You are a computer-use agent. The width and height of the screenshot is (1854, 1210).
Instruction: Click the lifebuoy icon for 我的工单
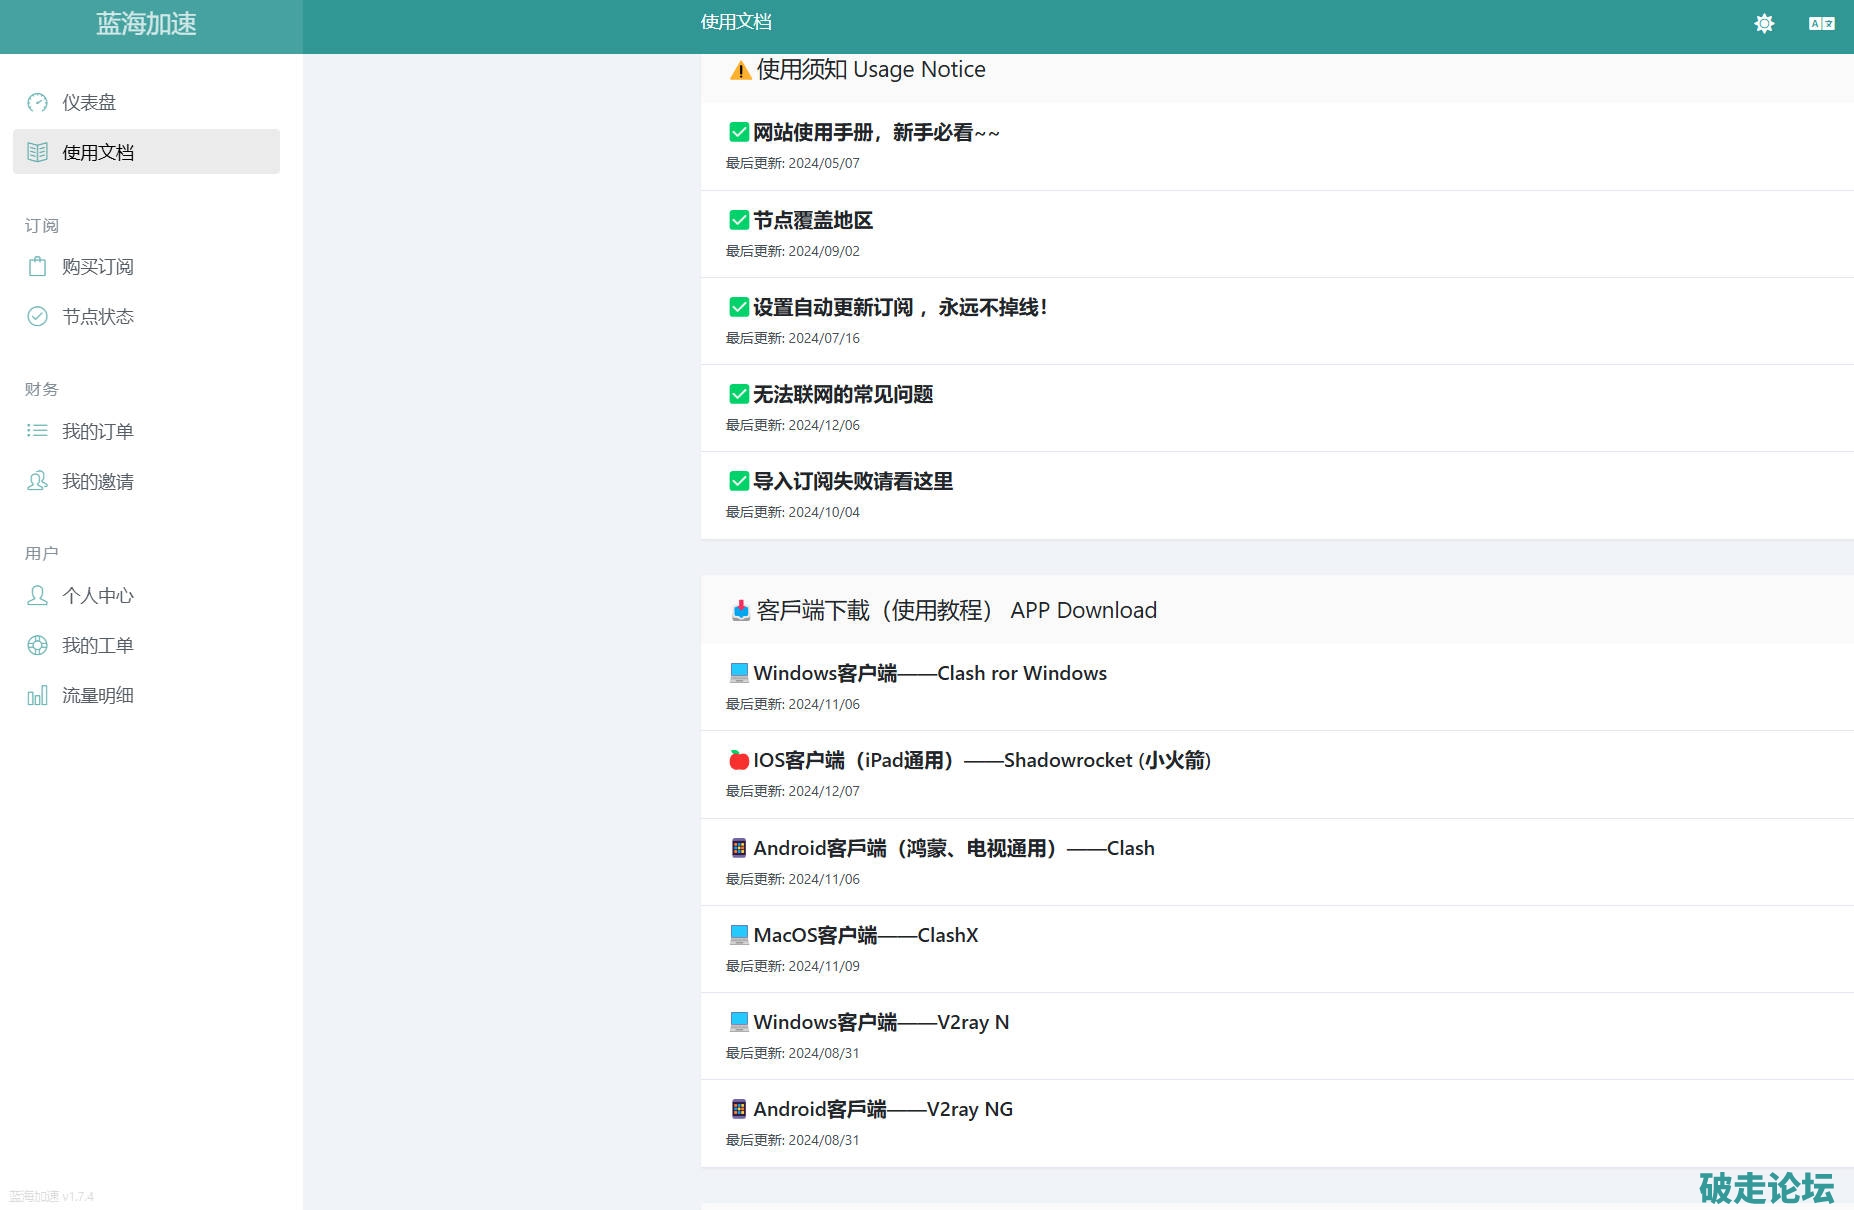(37, 645)
